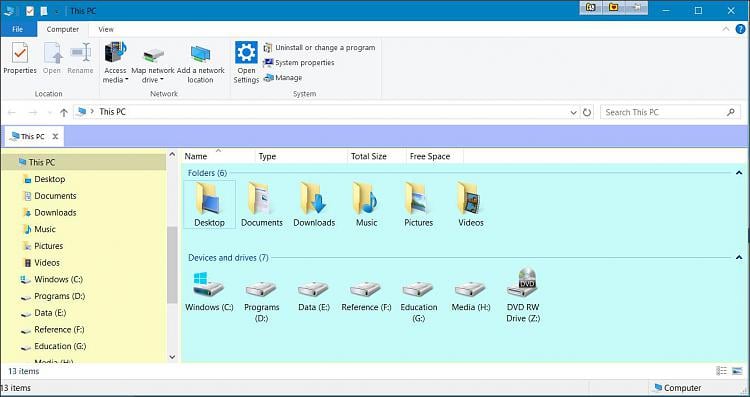This screenshot has height=397, width=750.
Task: Switch to the View ribbon tab
Action: [106, 29]
